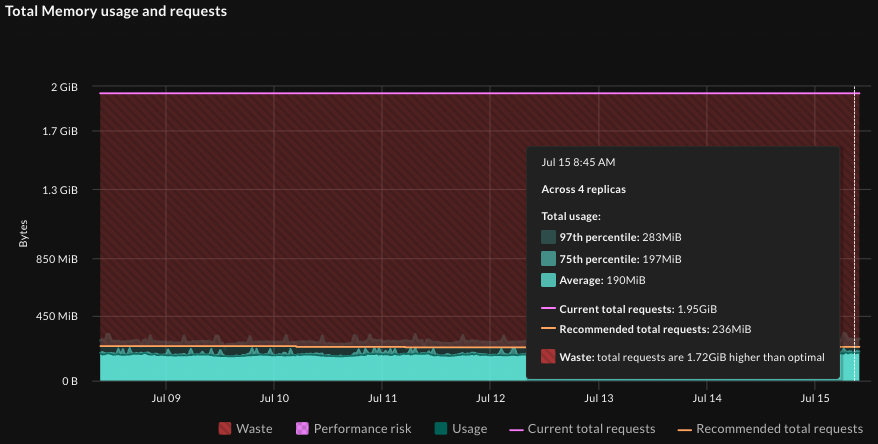The image size is (878, 444).
Task: Click the 850 MiB y-axis label
Action: (x=57, y=259)
